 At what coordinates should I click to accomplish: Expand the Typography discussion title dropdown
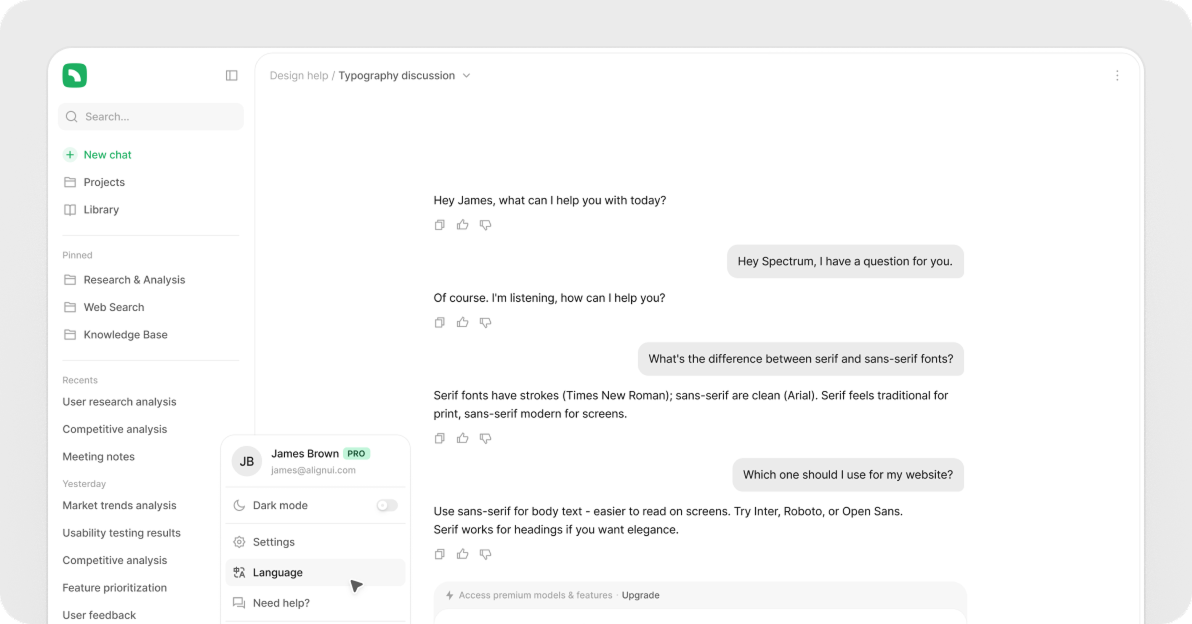coord(466,76)
